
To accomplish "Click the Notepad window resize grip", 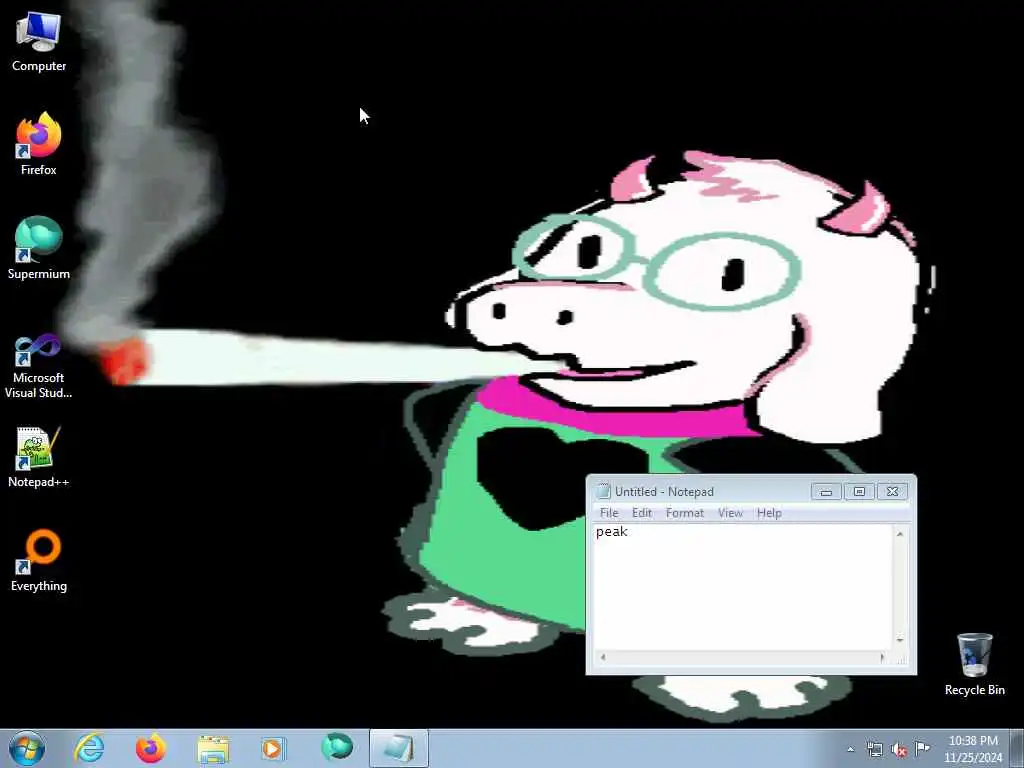I will [902, 659].
